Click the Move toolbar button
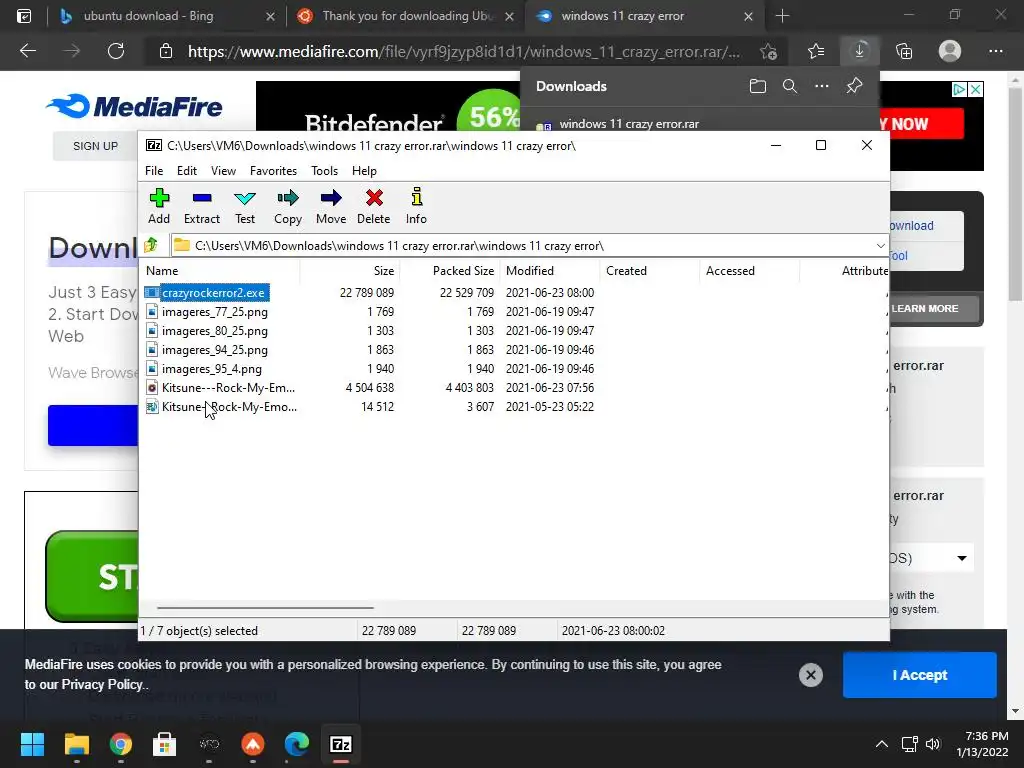 (x=331, y=206)
